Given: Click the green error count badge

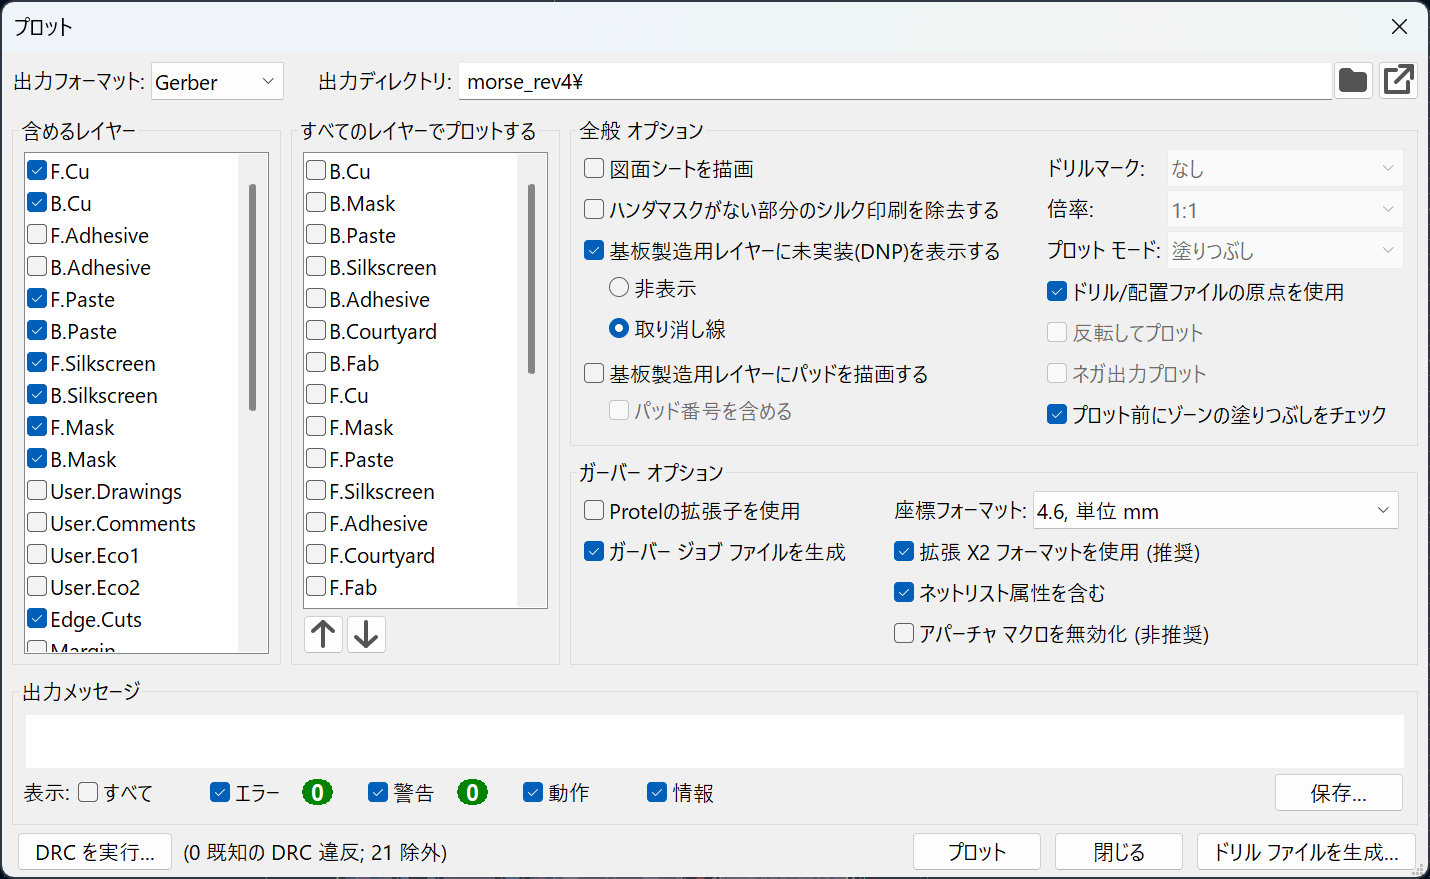Looking at the screenshot, I should point(317,792).
